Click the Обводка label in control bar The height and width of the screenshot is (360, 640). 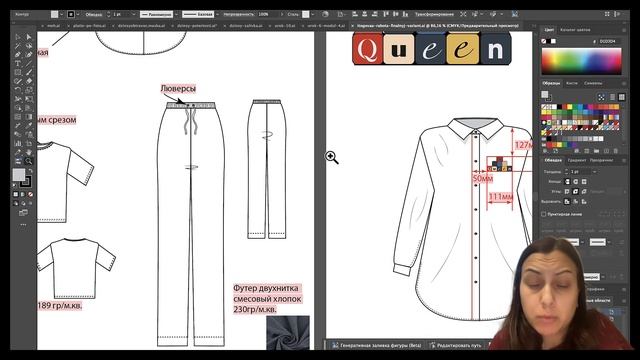[93, 14]
